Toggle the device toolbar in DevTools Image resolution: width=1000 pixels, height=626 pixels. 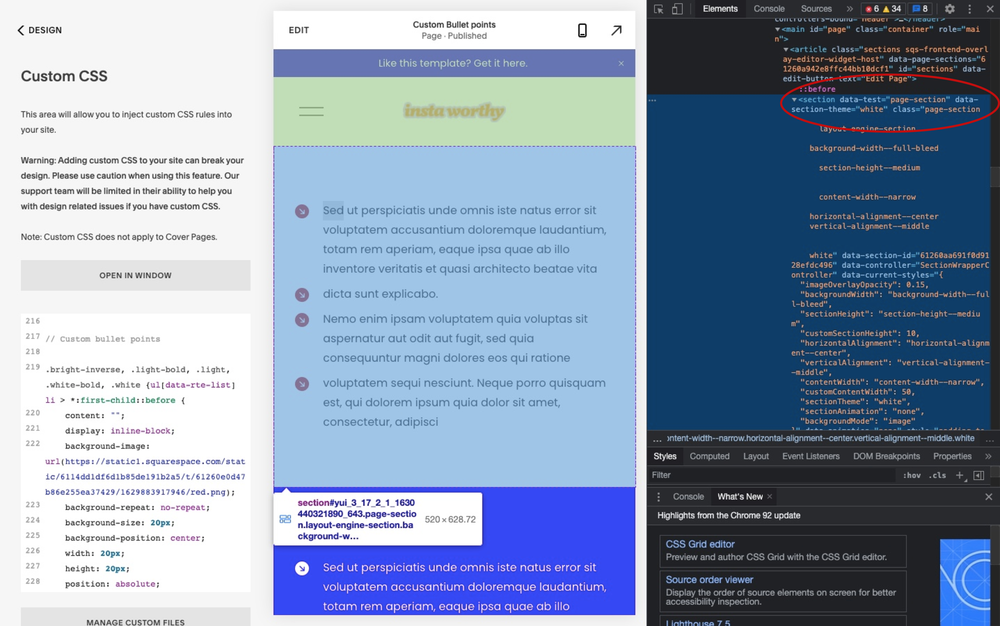(678, 8)
